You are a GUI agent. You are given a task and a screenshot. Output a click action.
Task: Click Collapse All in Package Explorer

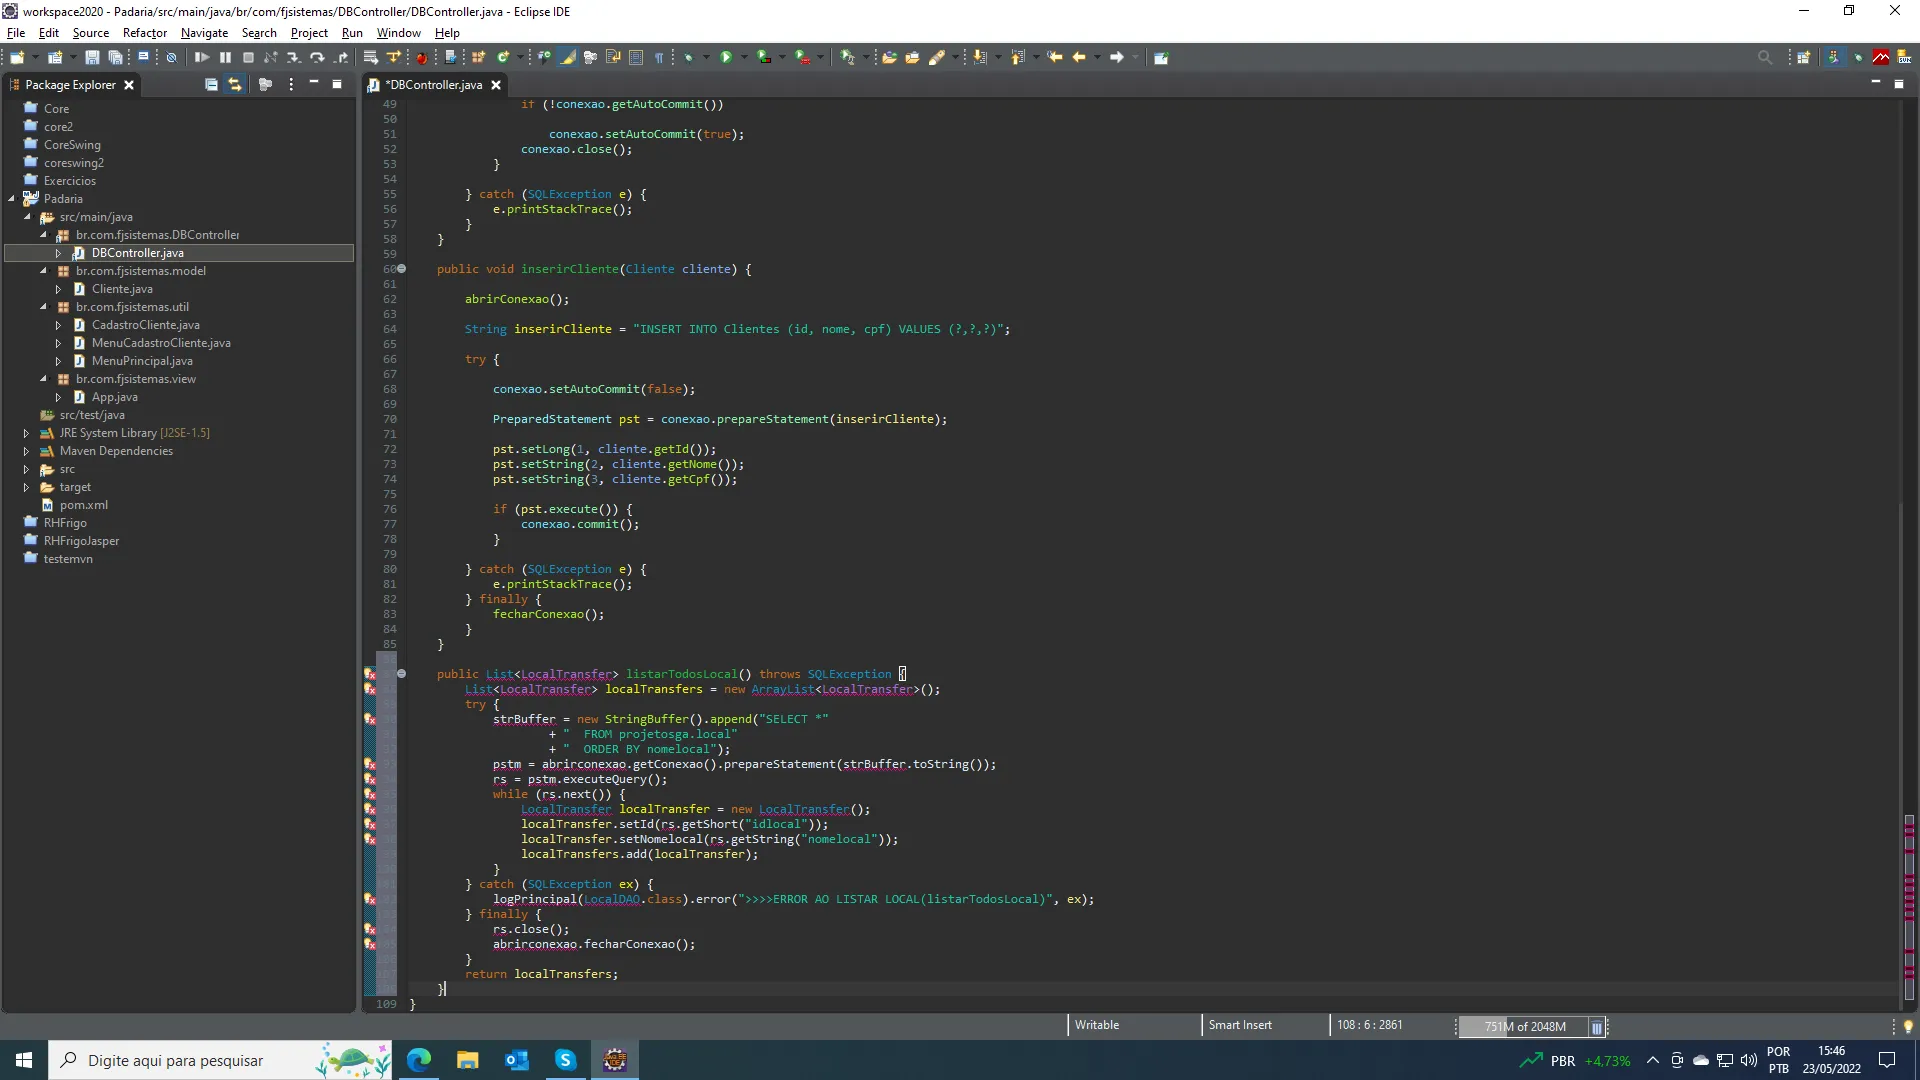pos(211,85)
